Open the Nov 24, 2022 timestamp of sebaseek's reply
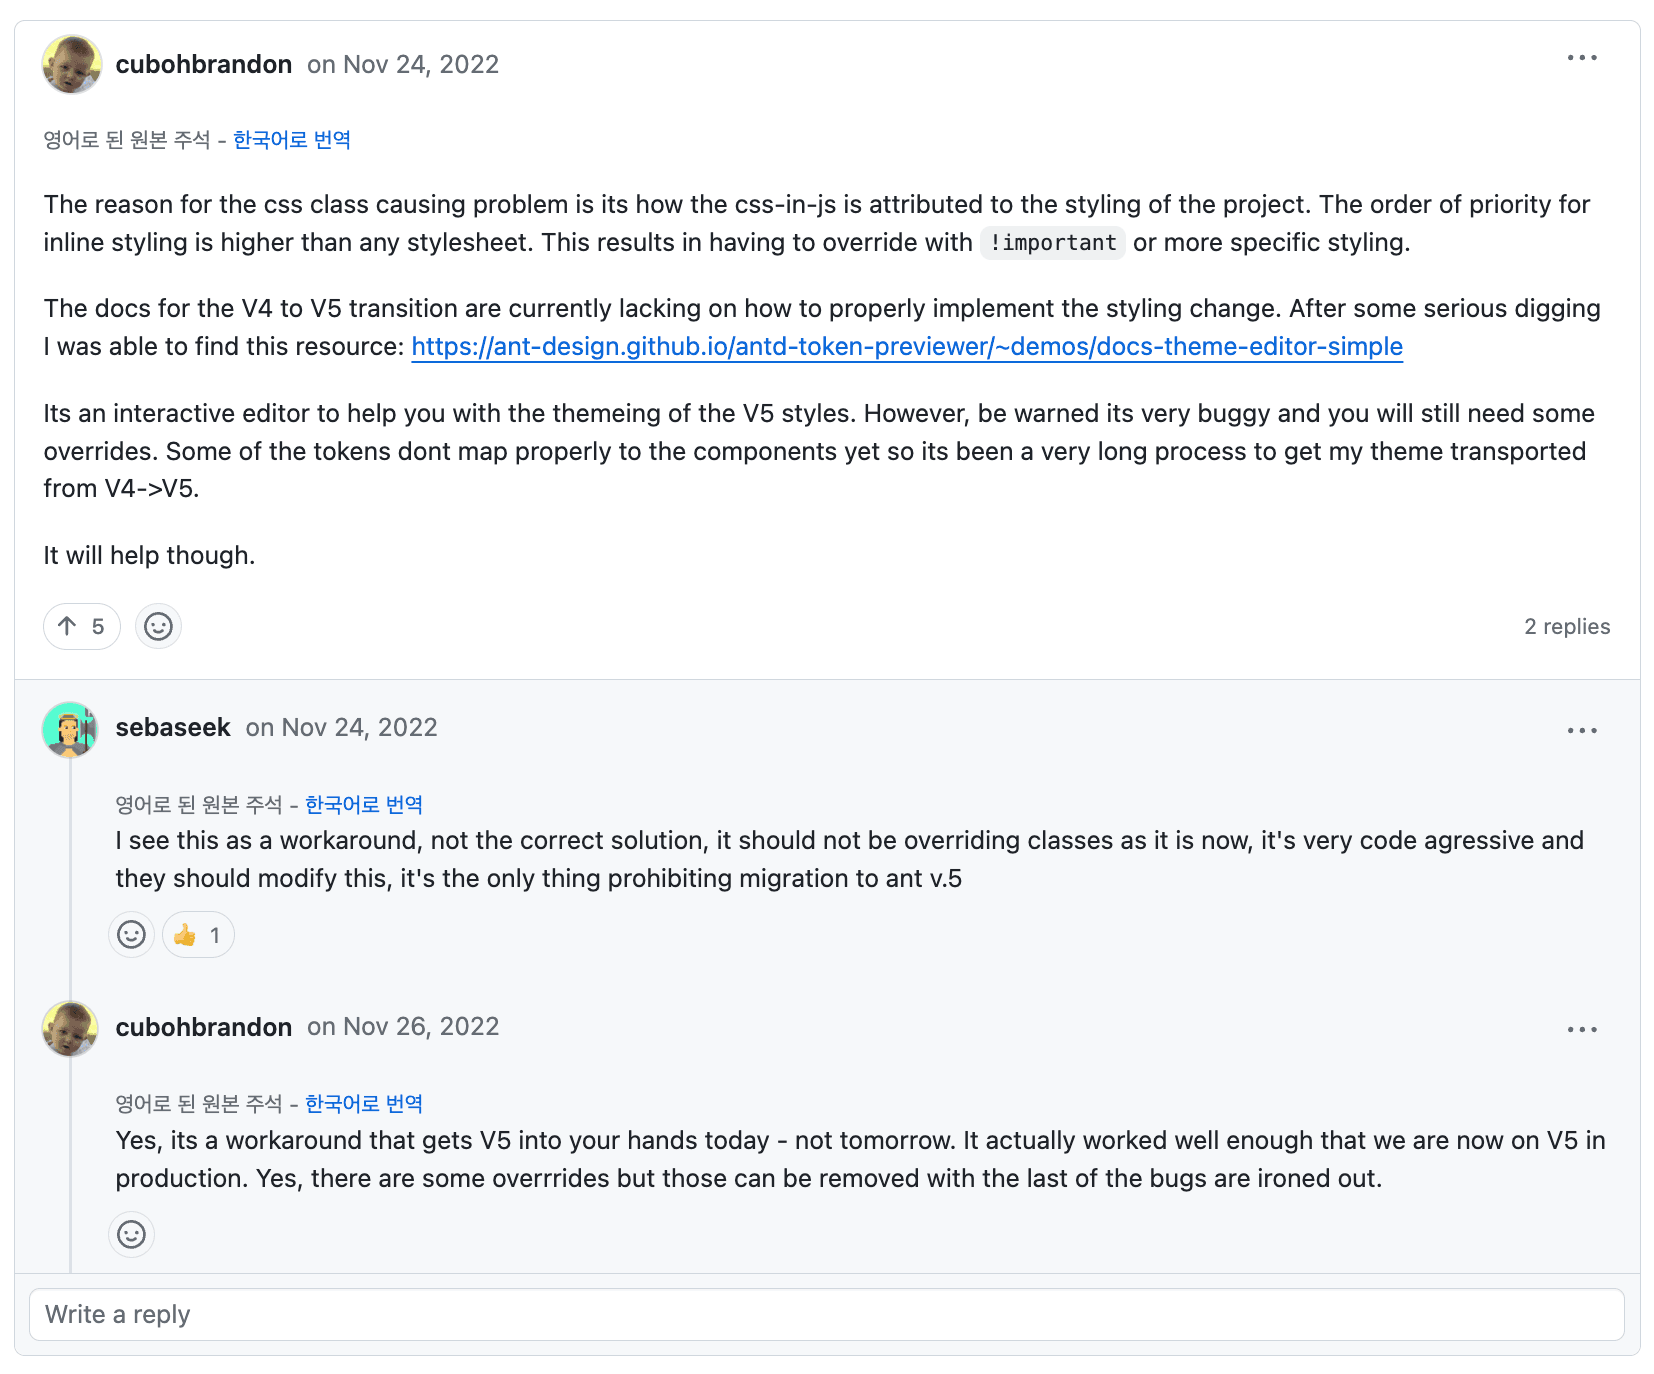The height and width of the screenshot is (1374, 1654). tap(359, 728)
